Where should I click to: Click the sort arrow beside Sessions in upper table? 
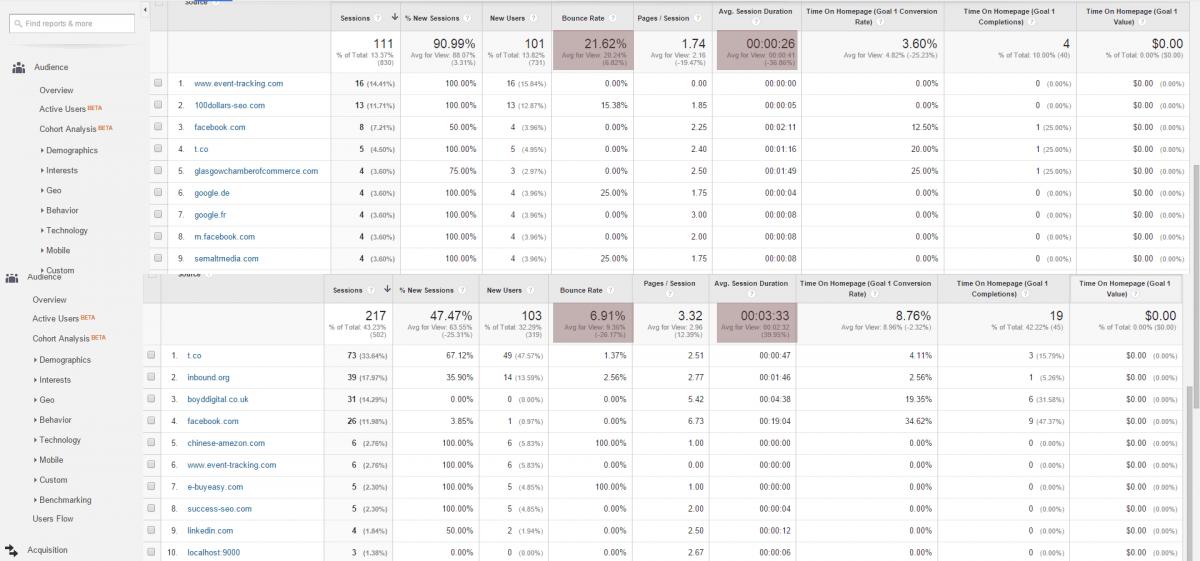coord(394,18)
